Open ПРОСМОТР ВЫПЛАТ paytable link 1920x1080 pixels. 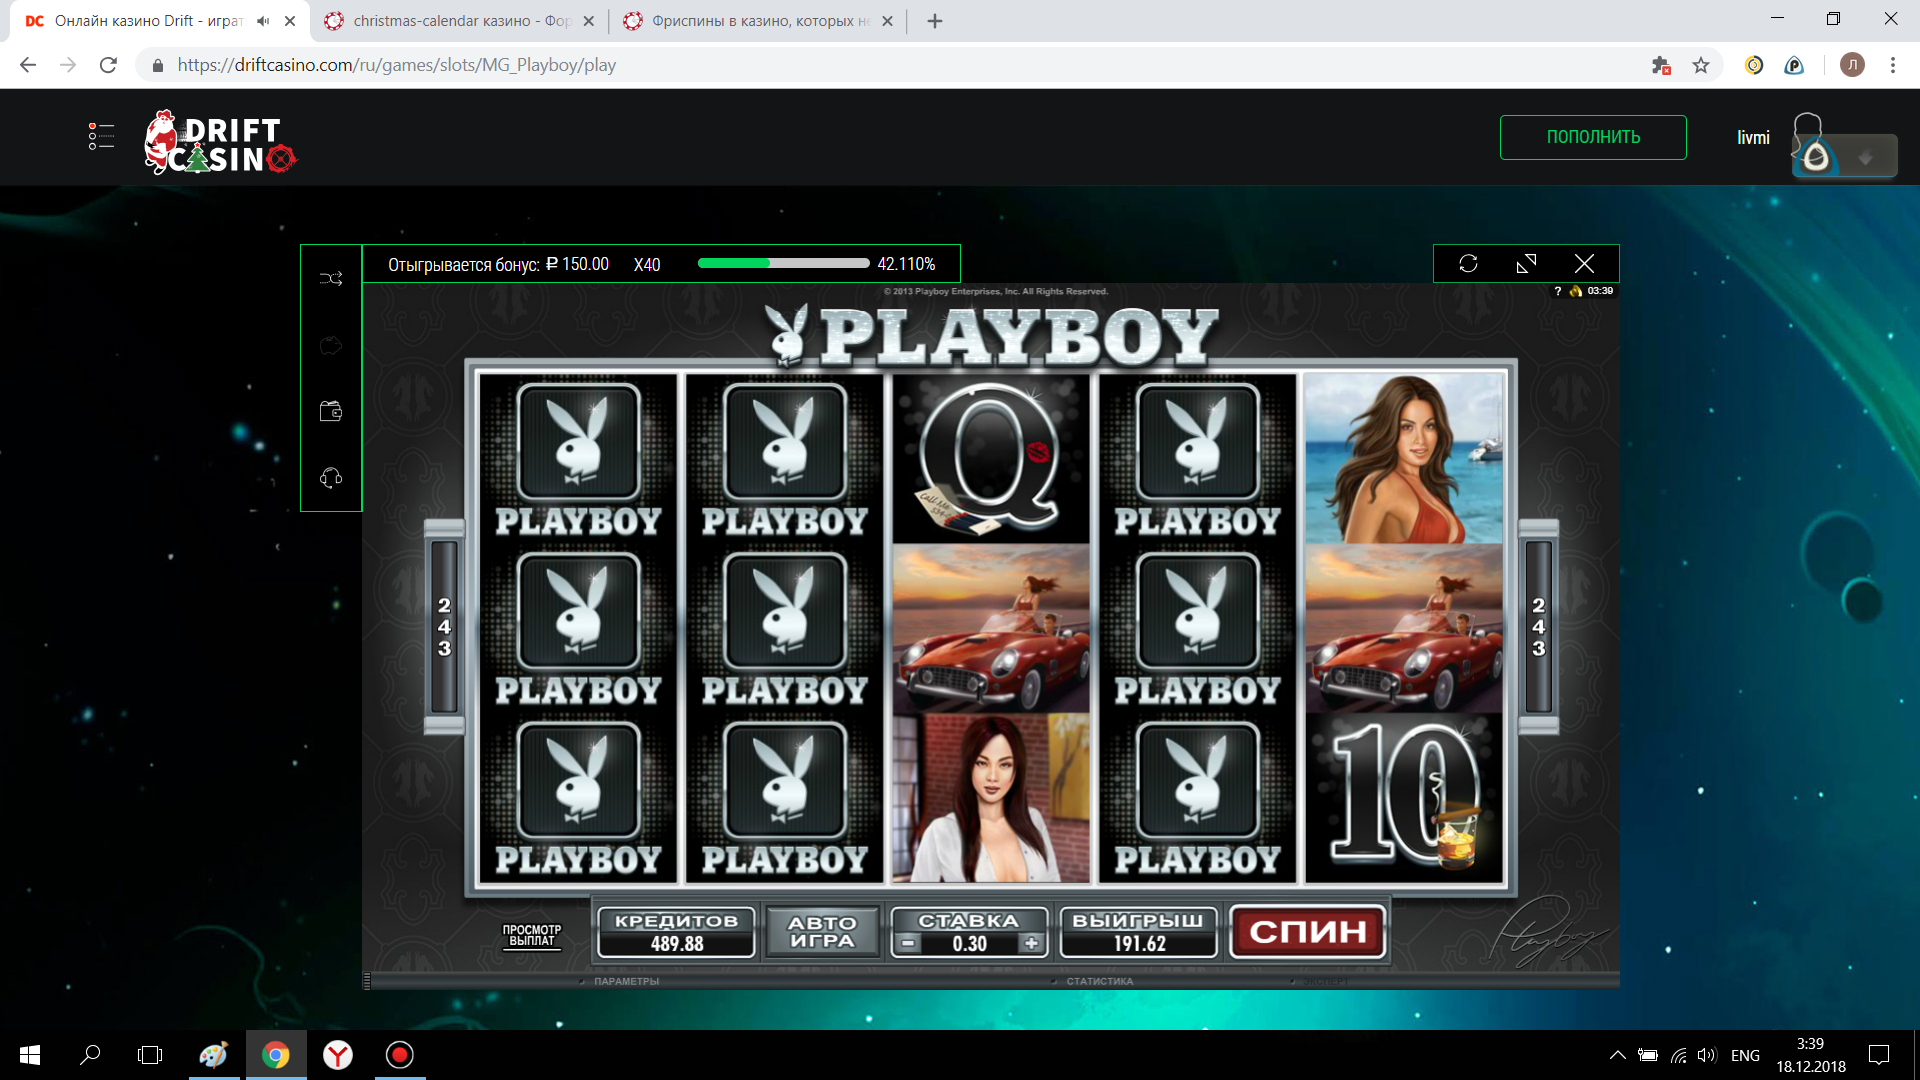point(531,935)
